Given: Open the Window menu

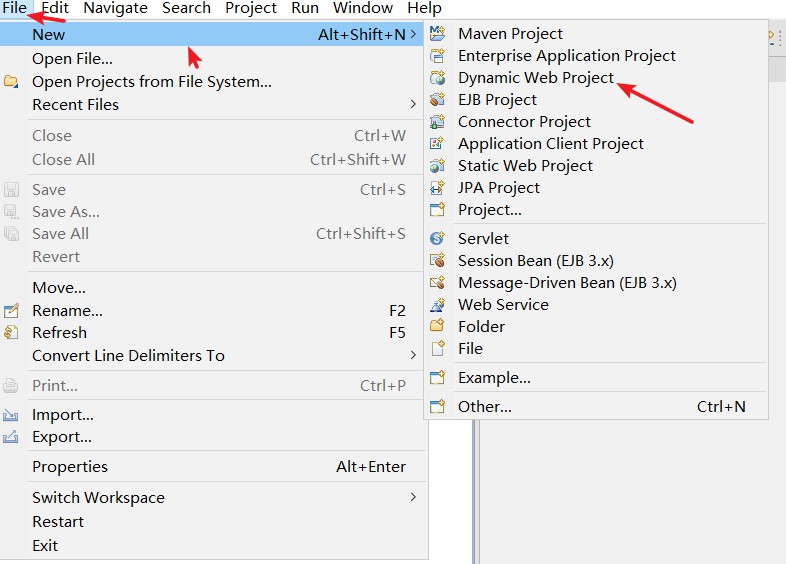Looking at the screenshot, I should coord(363,8).
